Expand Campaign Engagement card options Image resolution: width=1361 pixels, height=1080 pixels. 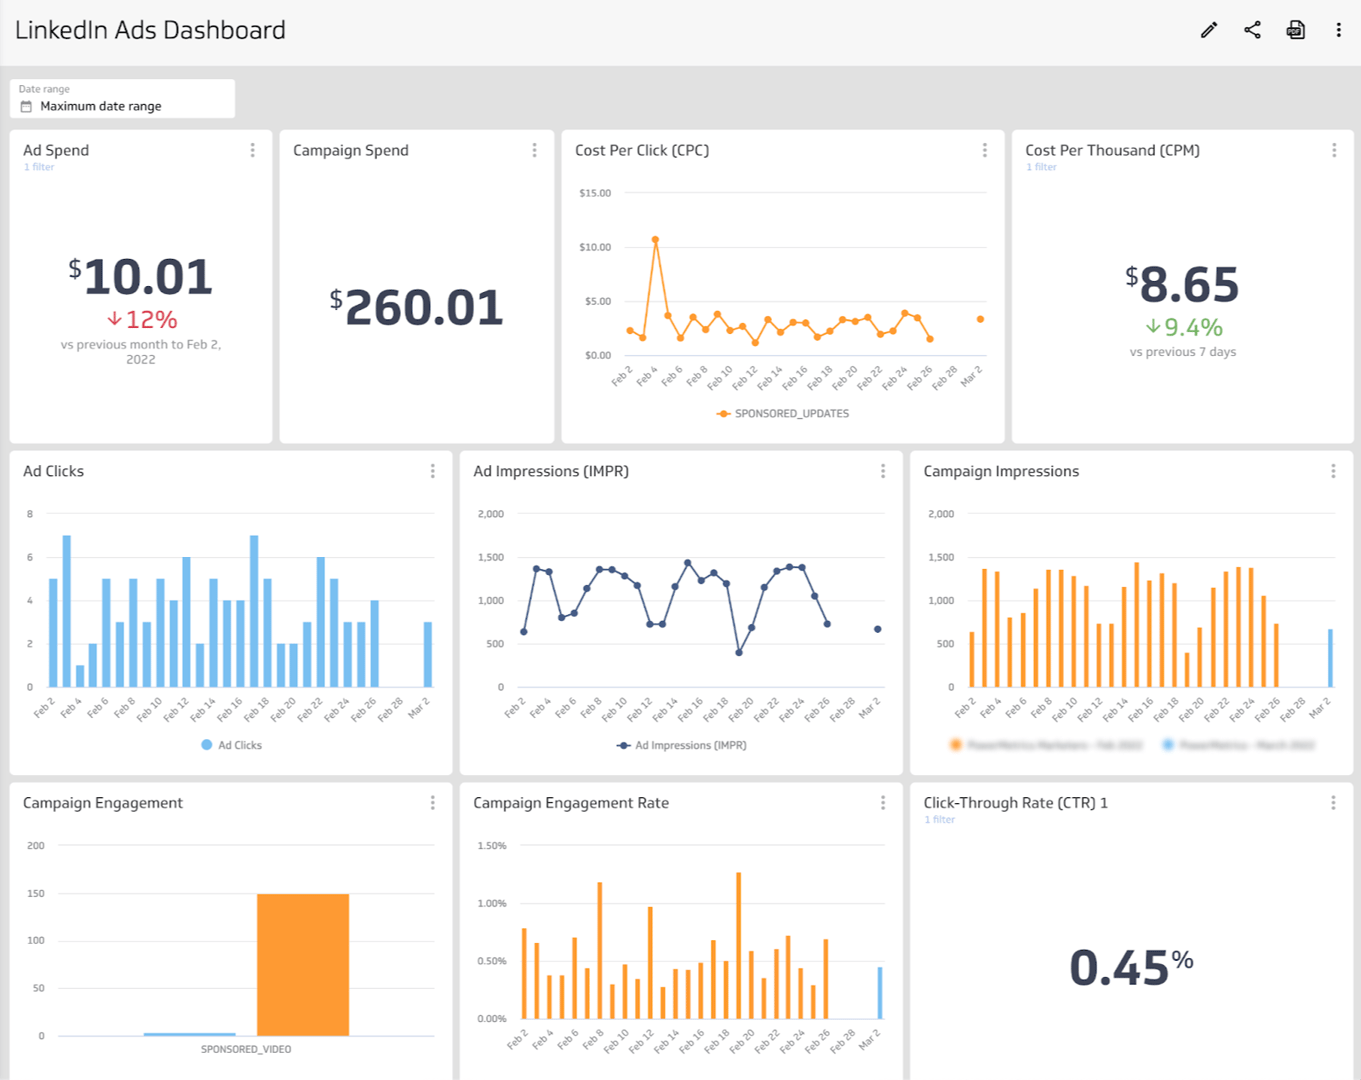coord(432,803)
